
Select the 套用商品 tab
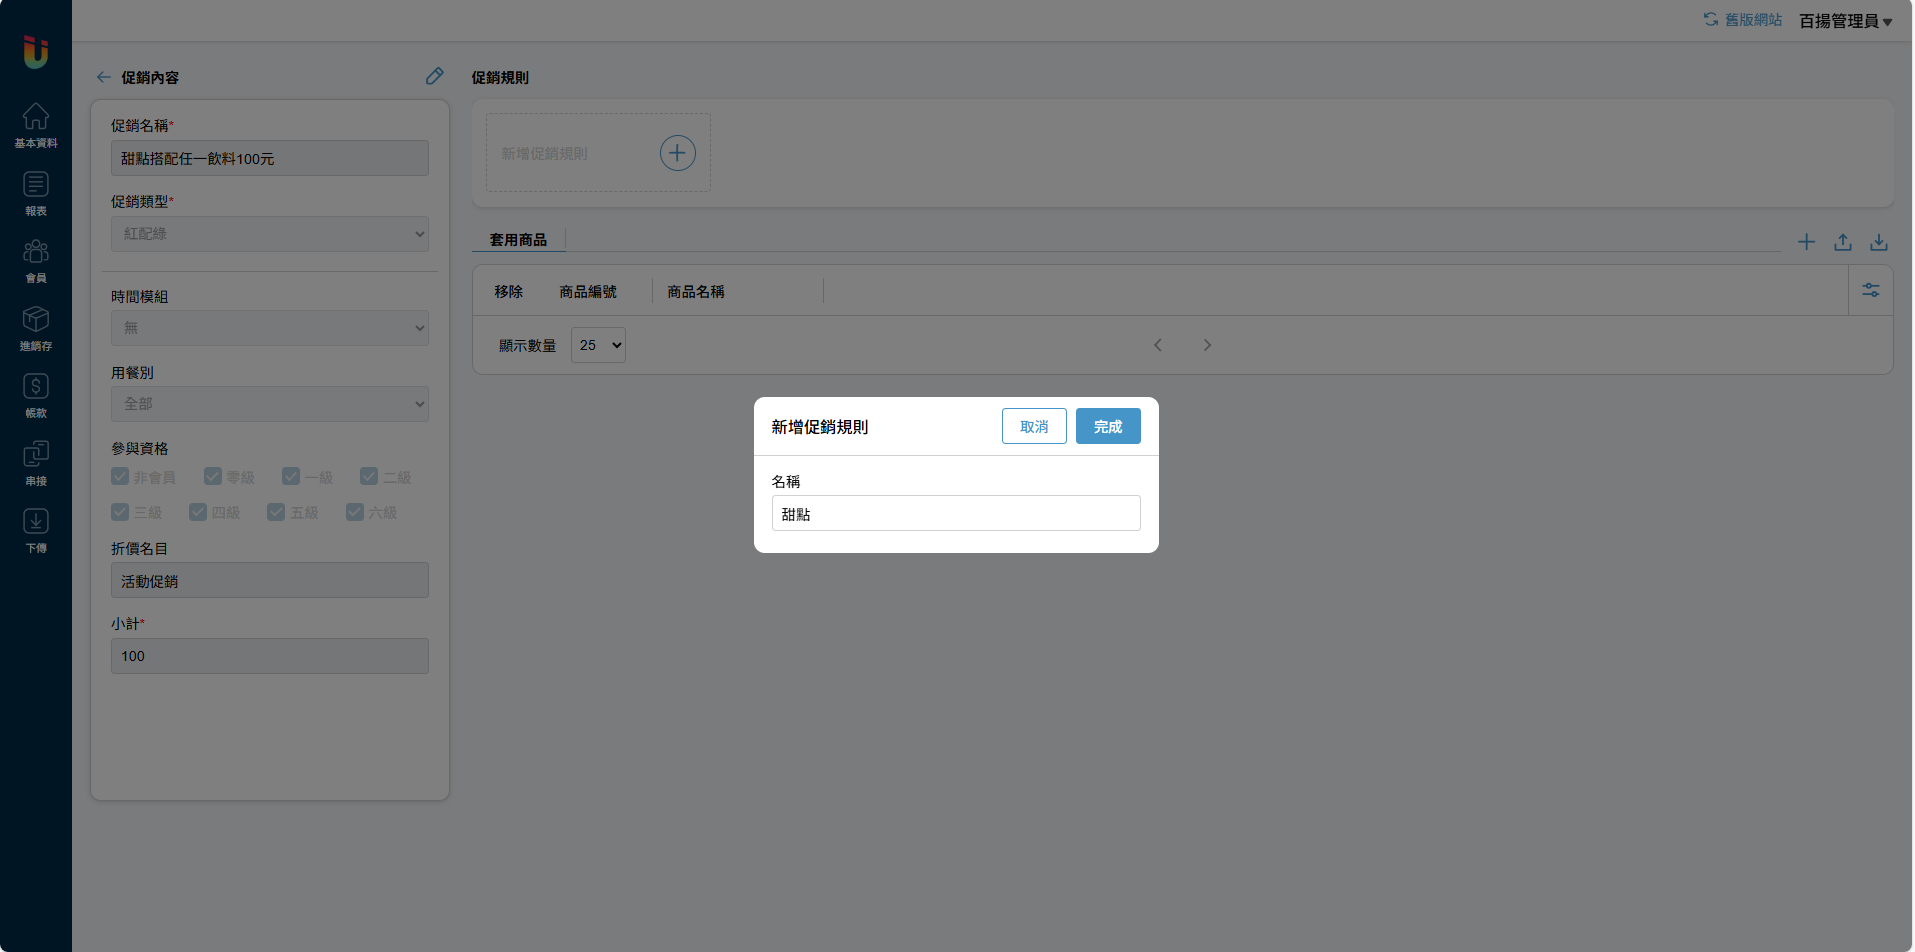(x=518, y=240)
